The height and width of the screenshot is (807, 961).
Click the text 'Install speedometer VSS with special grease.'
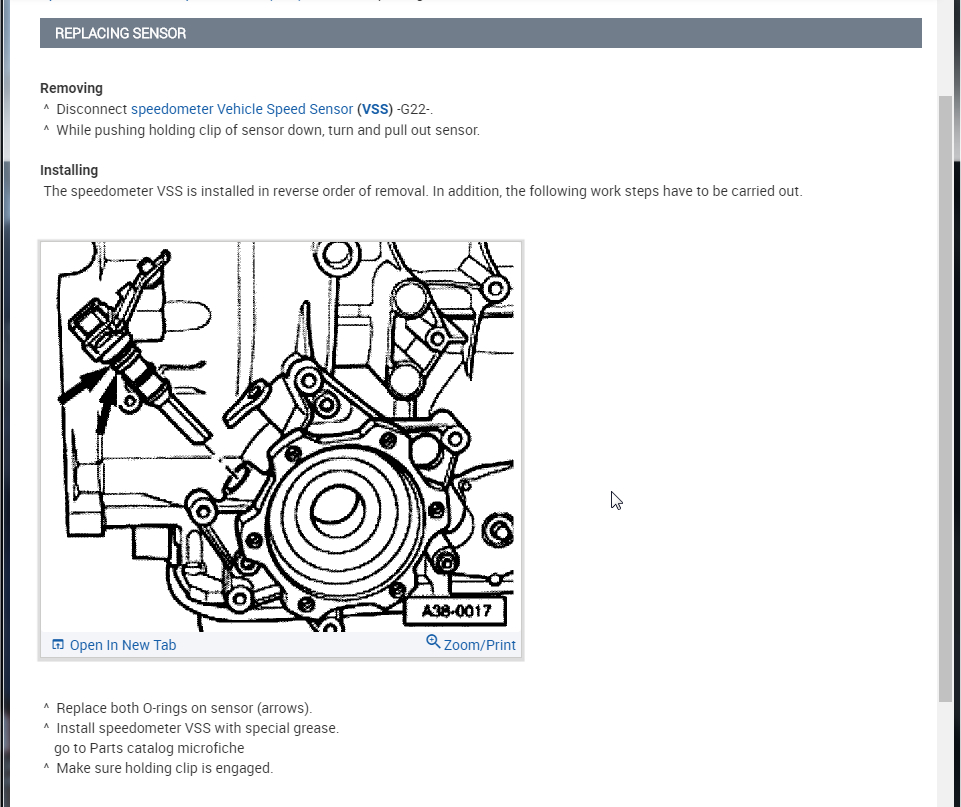197,728
